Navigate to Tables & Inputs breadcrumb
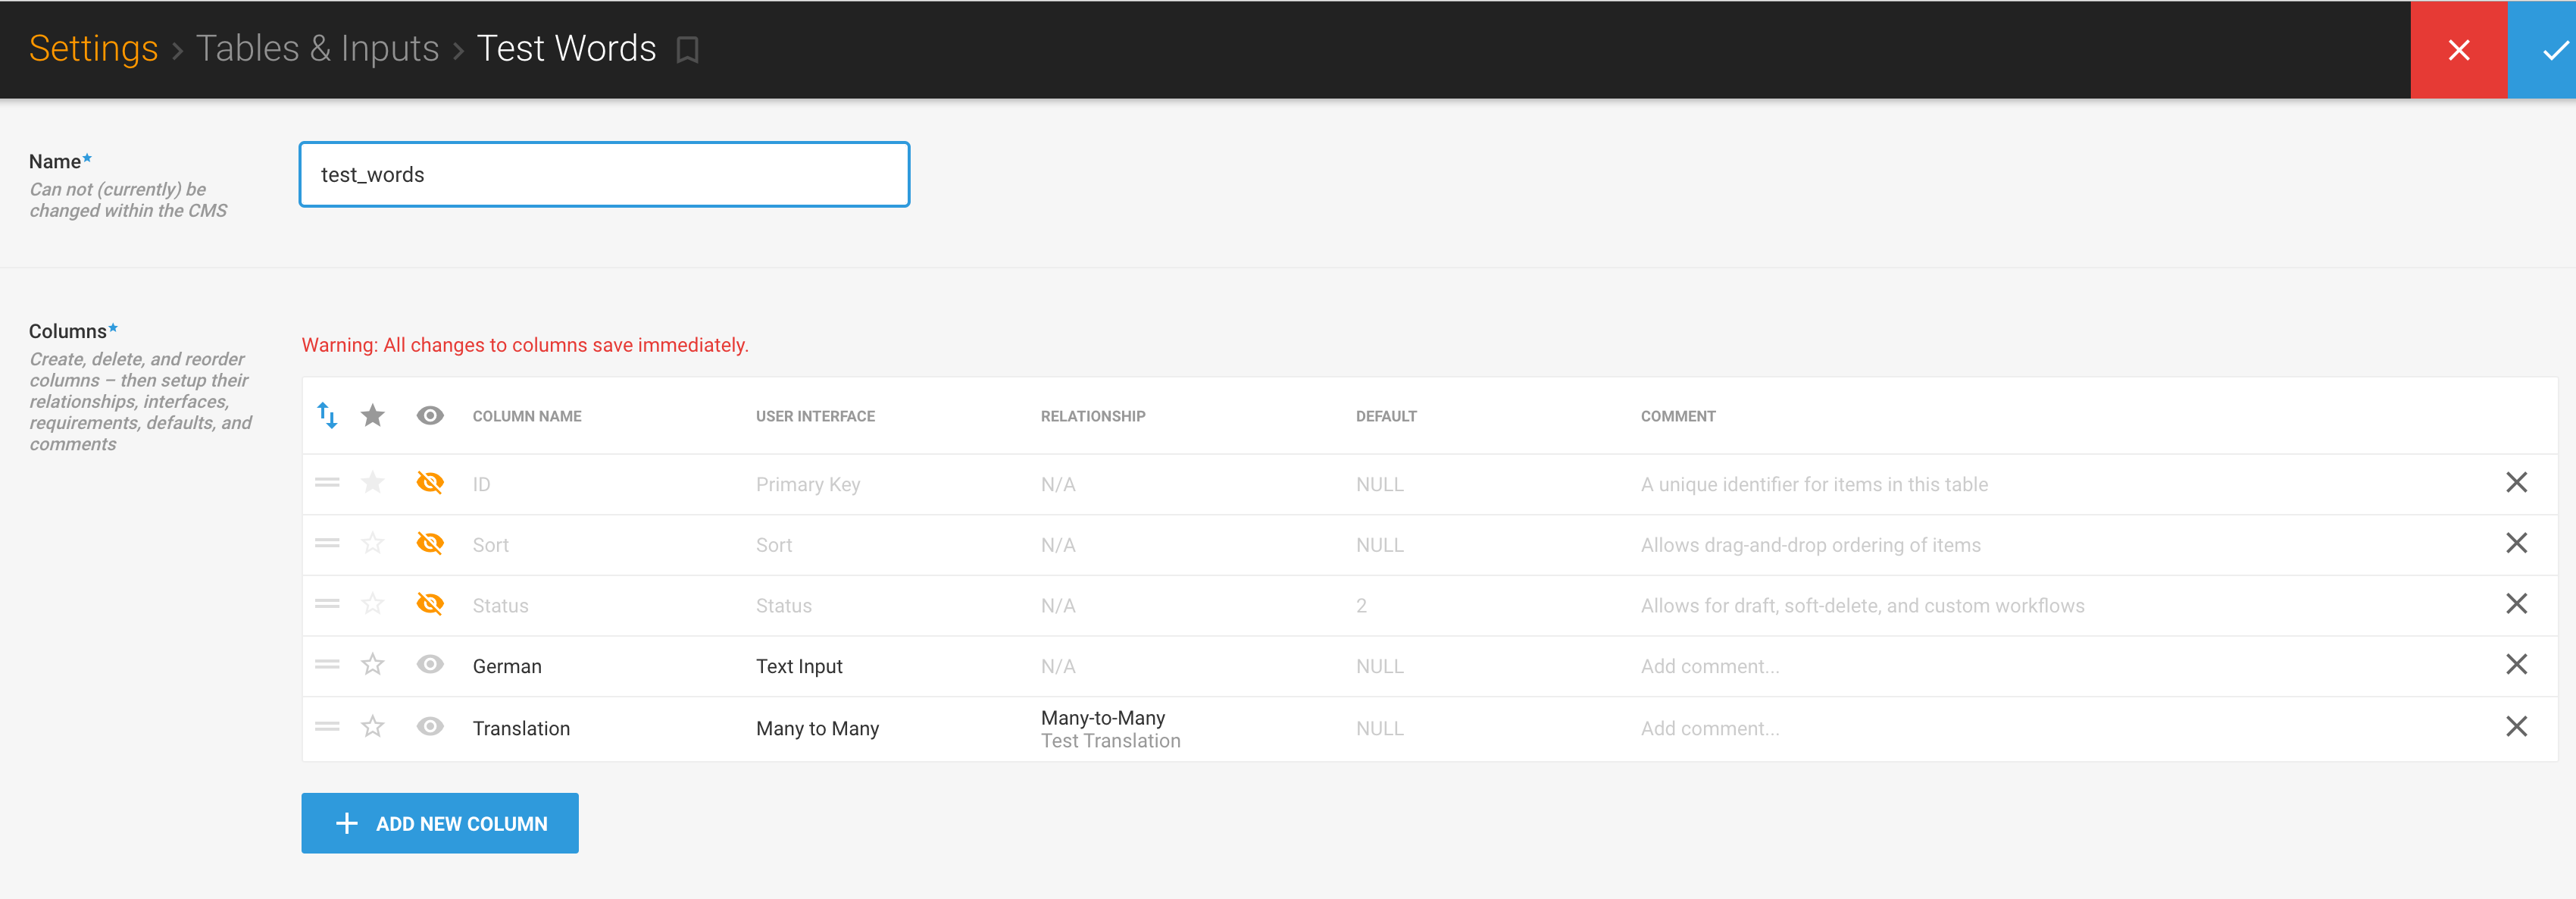Image resolution: width=2576 pixels, height=899 pixels. pos(317,48)
